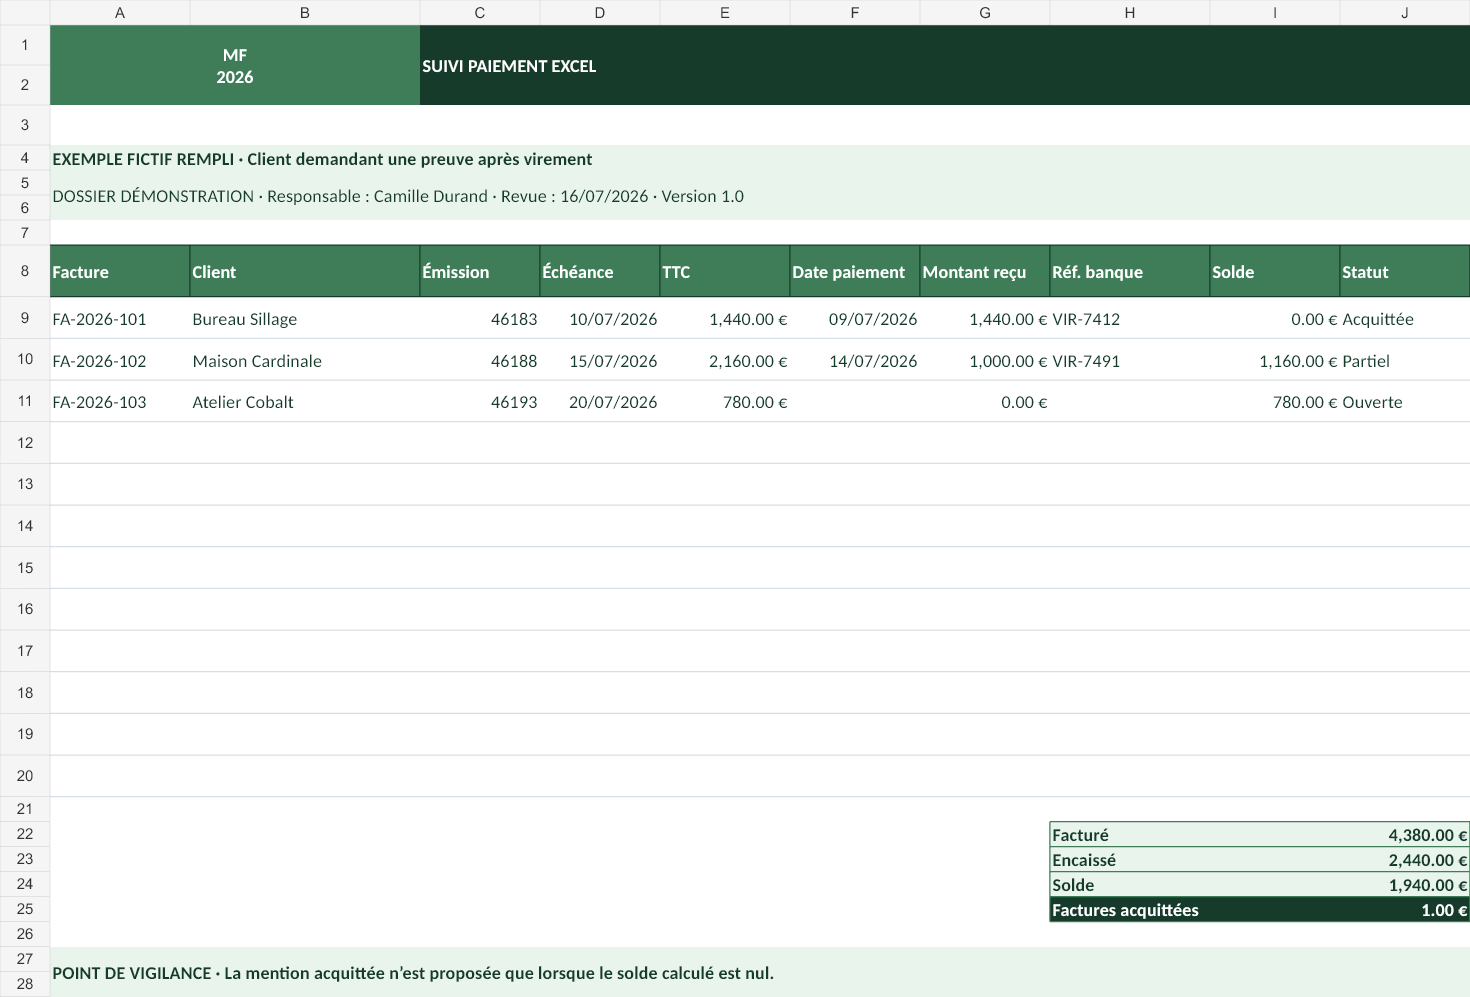Select emission value 46193
This screenshot has height=997, width=1470.
click(x=480, y=402)
